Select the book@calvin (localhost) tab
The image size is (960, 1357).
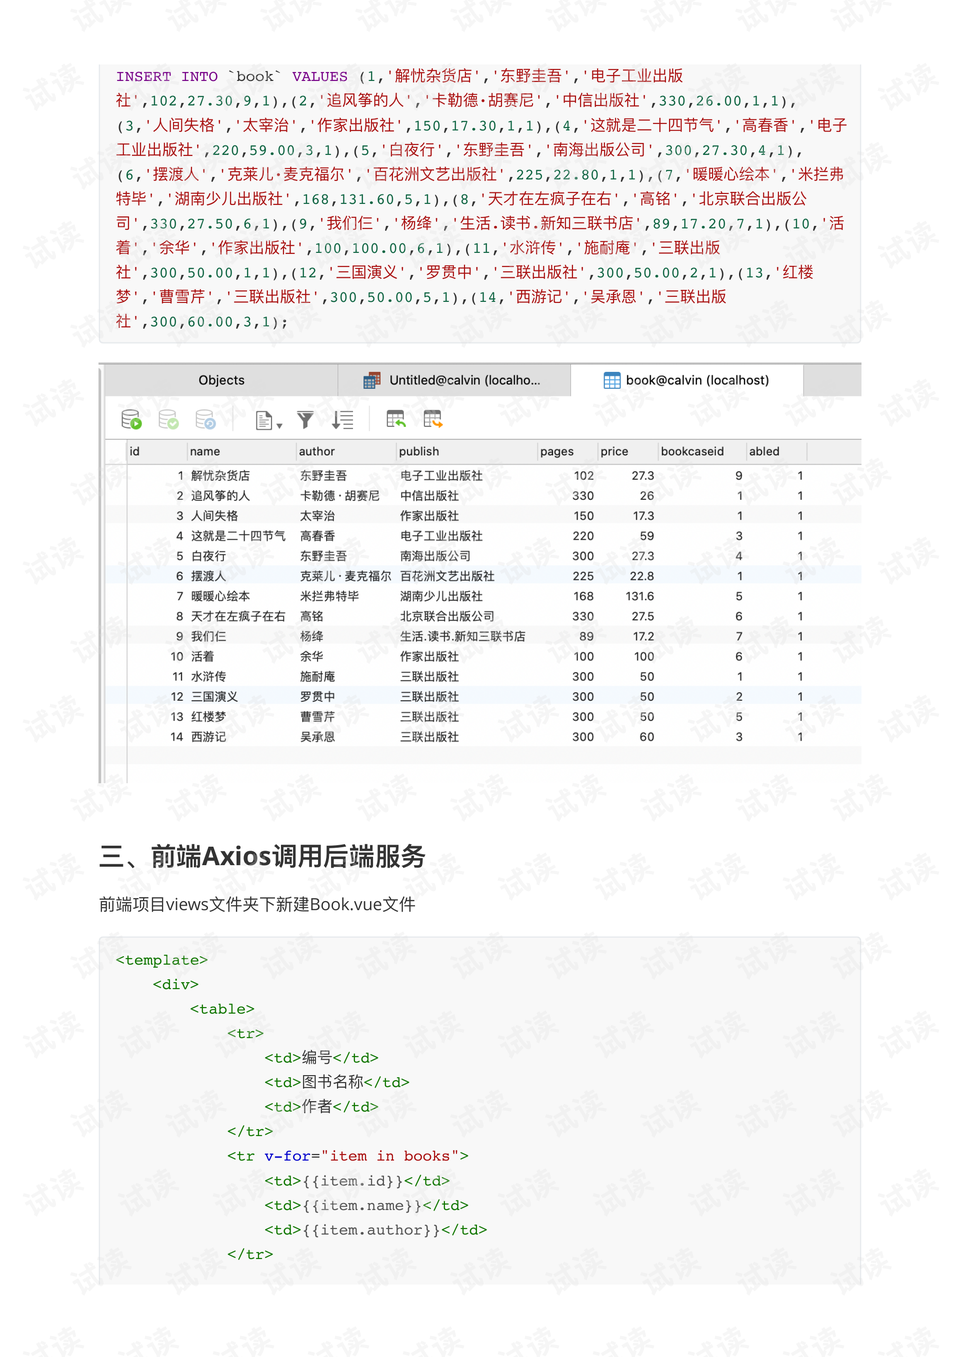pyautogui.click(x=686, y=380)
